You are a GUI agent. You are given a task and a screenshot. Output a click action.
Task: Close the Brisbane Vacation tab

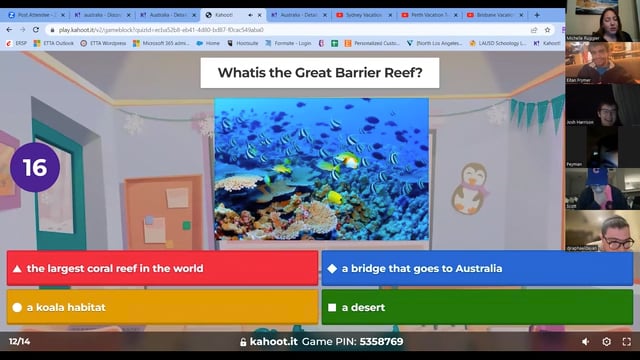521,15
